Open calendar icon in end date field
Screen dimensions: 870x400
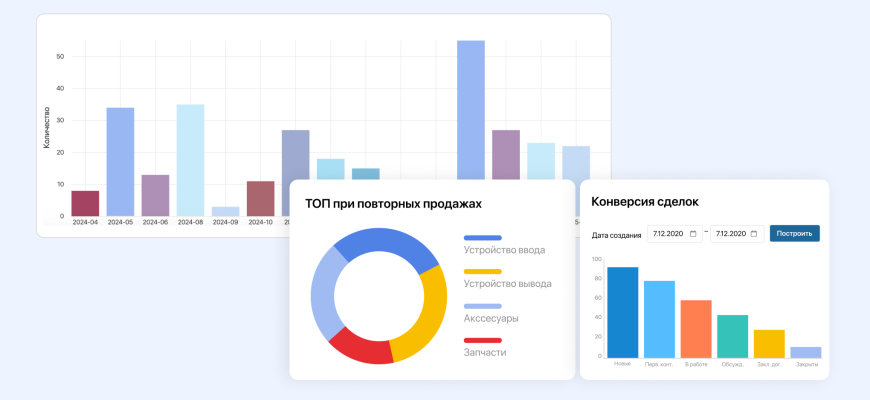[754, 233]
